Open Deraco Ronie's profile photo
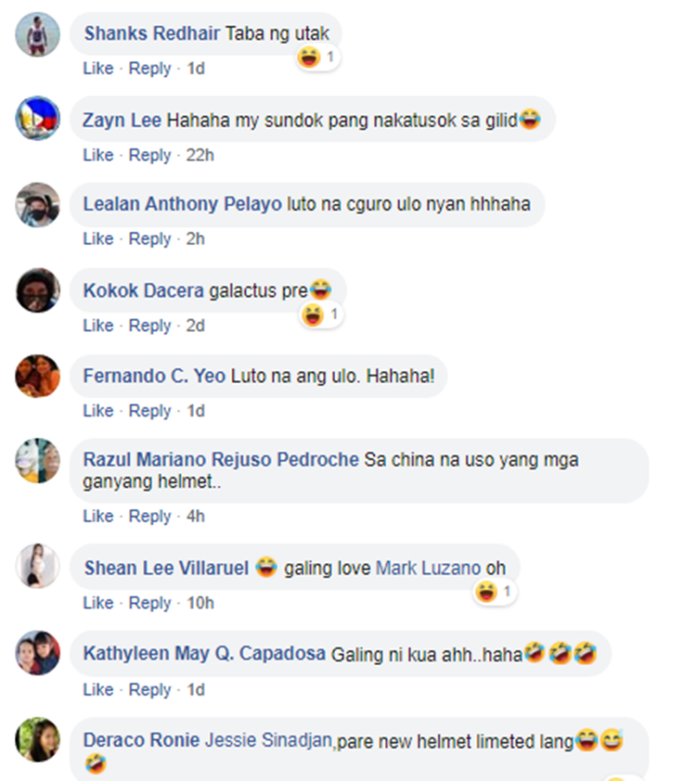The image size is (696, 781). [38, 740]
